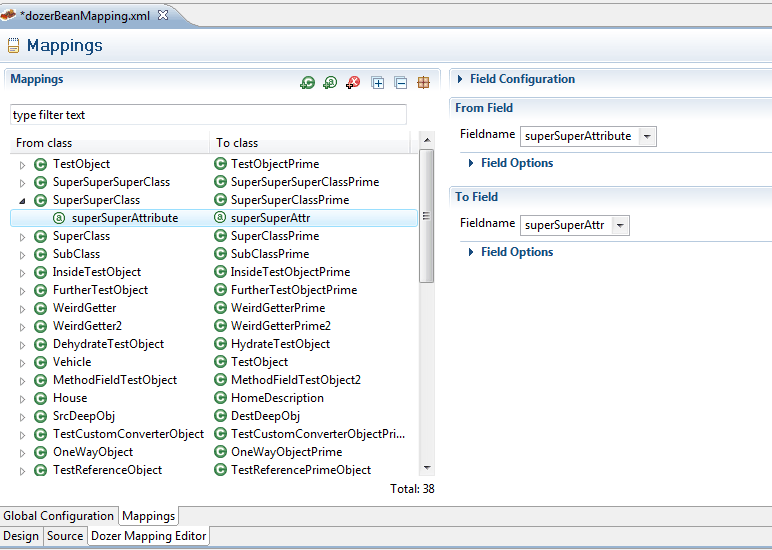The image size is (772, 550).
Task: Click the FurtherTestObject class icon
Action: pos(40,291)
